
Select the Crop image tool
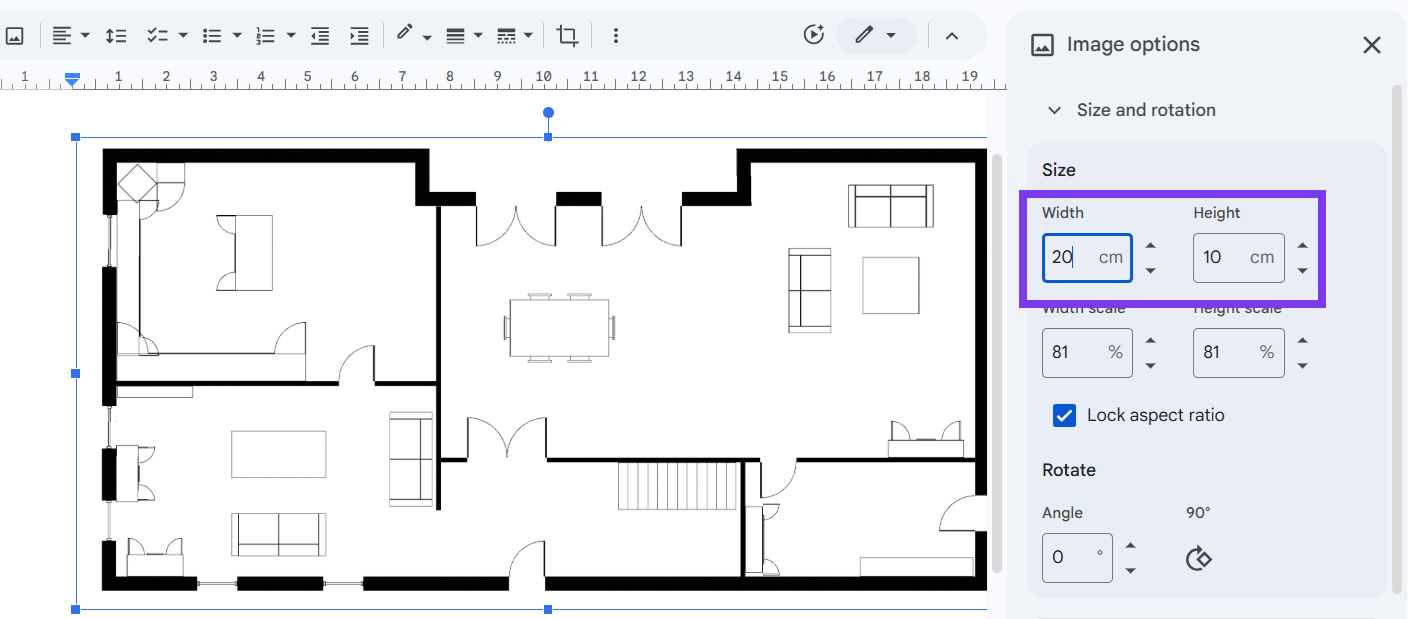pyautogui.click(x=567, y=35)
